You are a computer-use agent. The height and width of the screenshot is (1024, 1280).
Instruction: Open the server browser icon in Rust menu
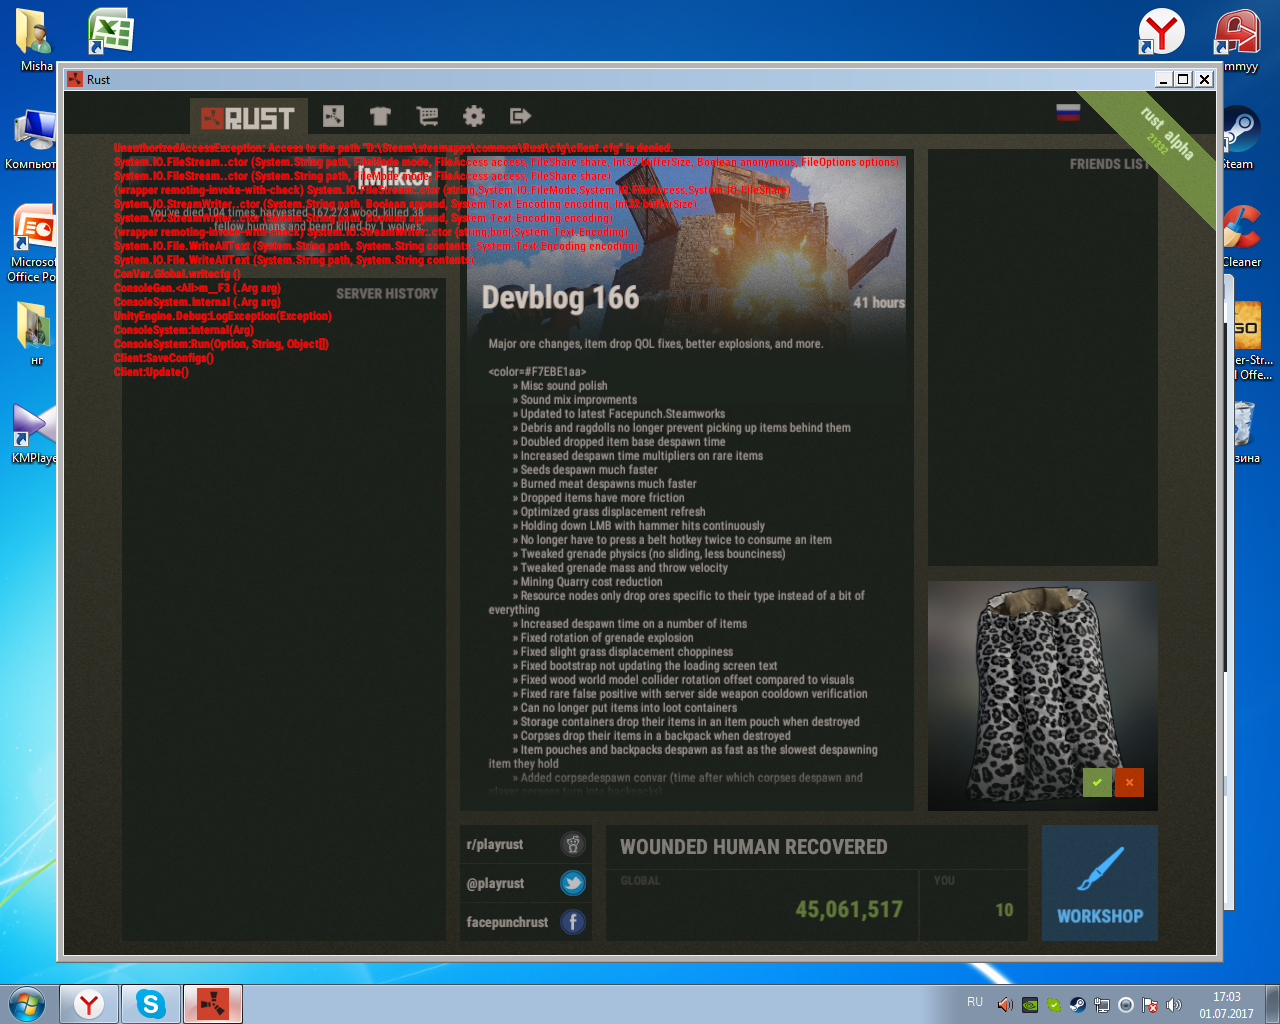pos(333,116)
